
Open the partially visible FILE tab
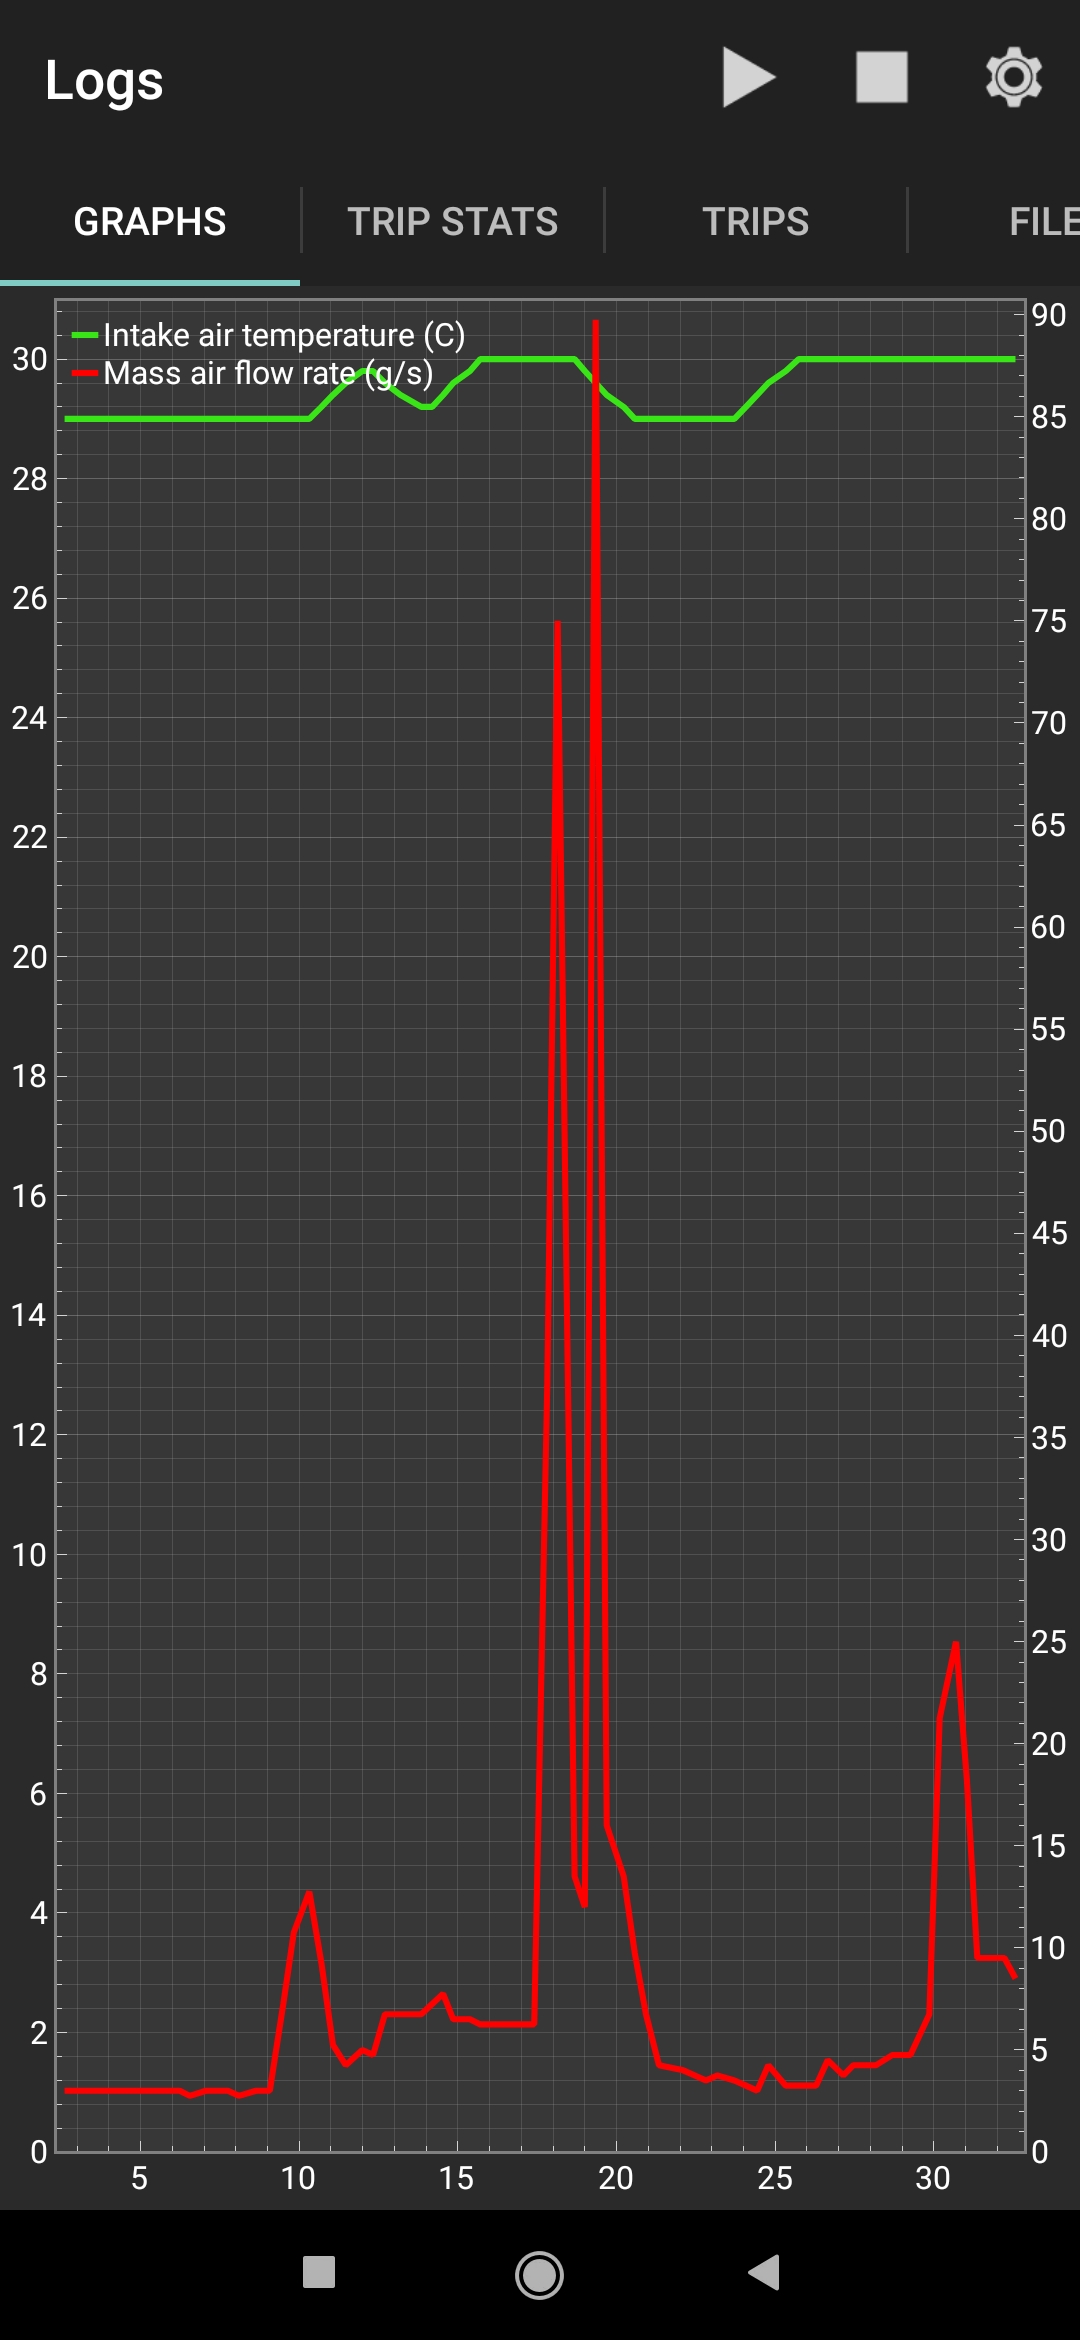click(x=1044, y=221)
